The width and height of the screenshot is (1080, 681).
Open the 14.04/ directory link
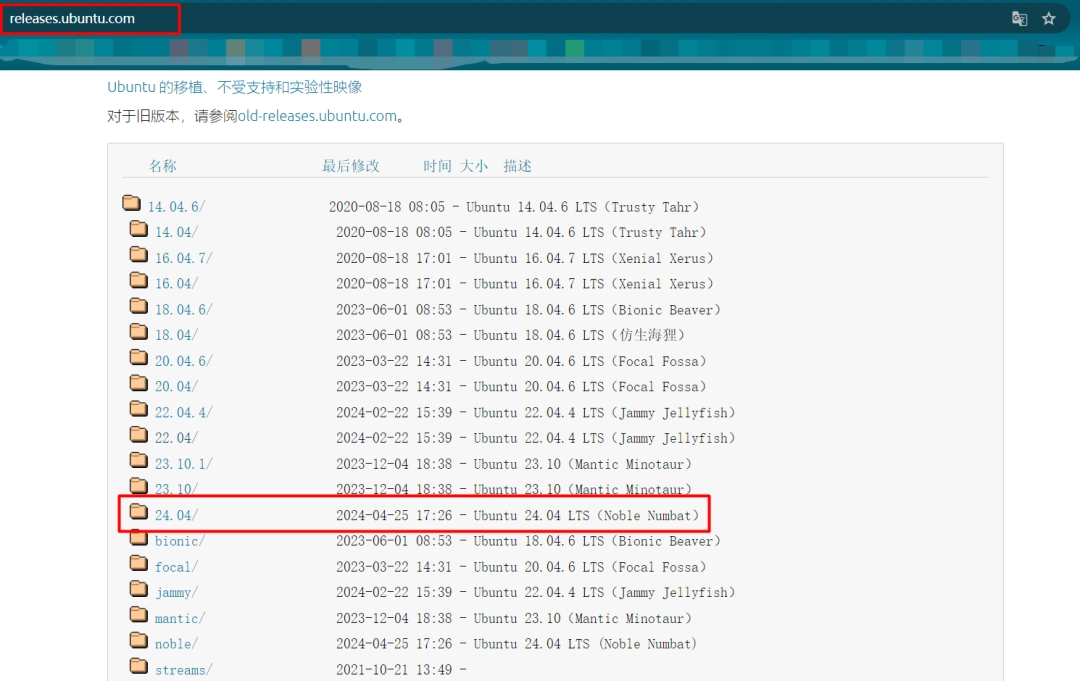point(176,232)
